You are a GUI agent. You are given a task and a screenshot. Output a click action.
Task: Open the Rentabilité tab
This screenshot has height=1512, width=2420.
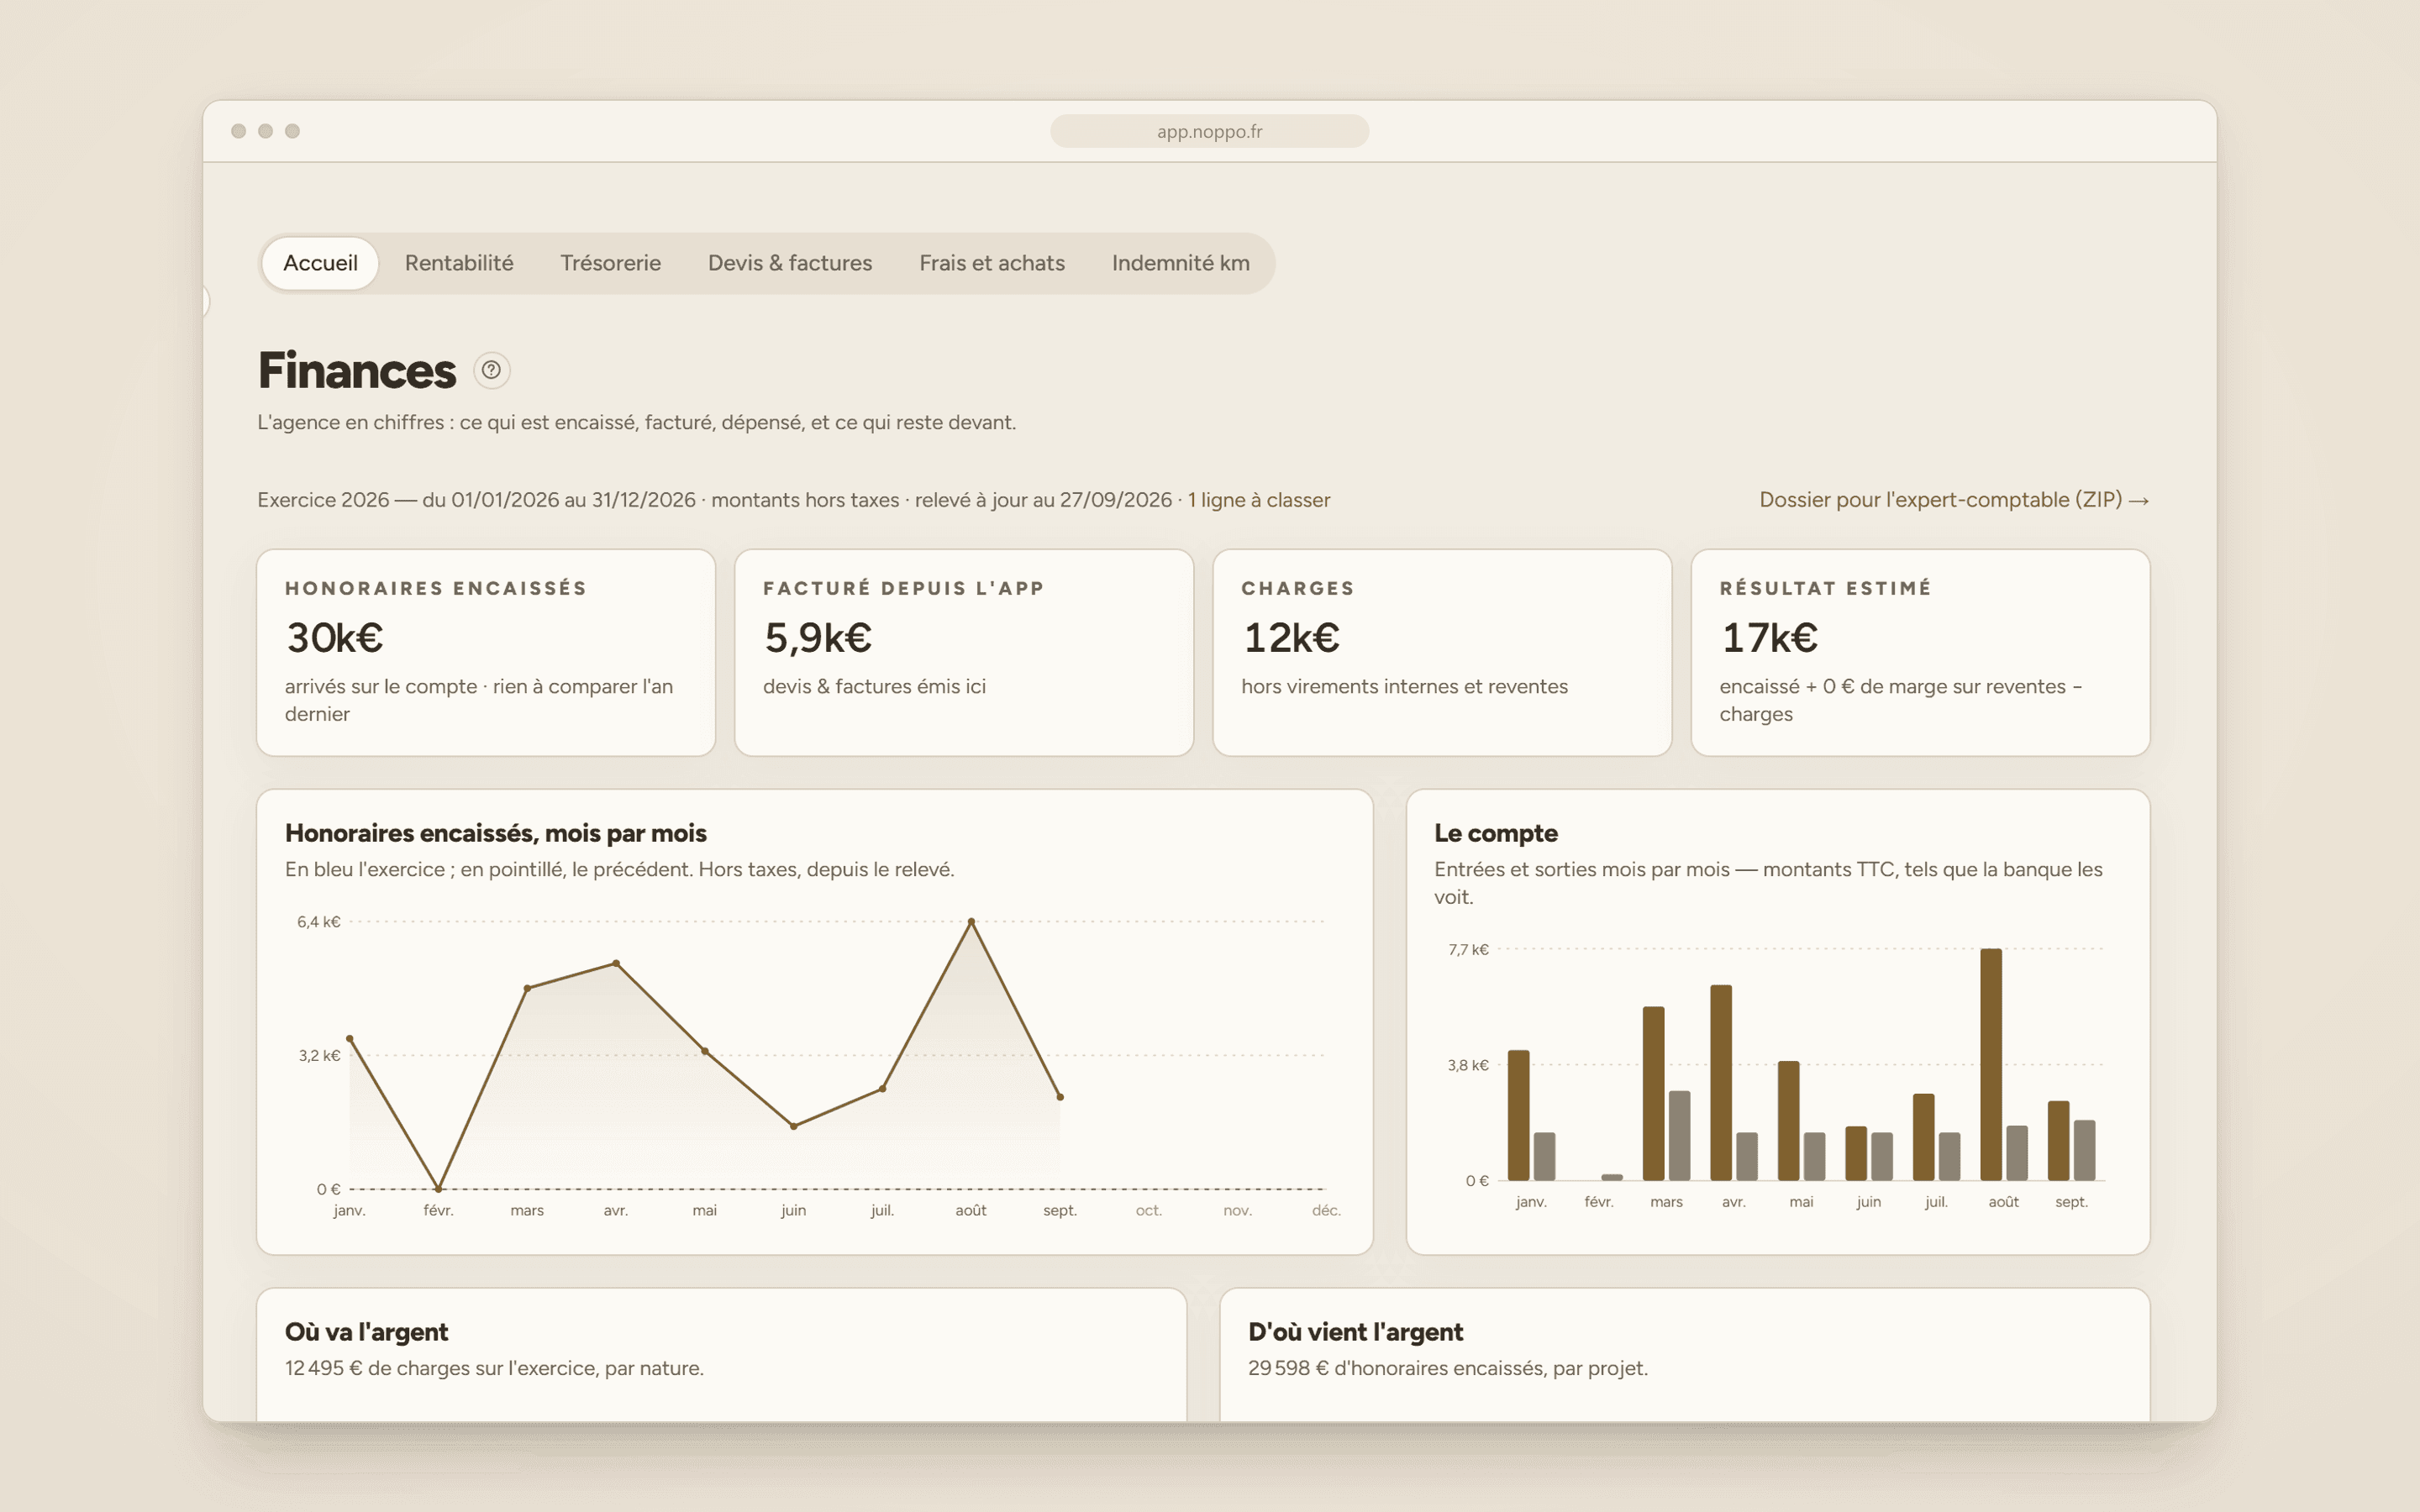(459, 263)
